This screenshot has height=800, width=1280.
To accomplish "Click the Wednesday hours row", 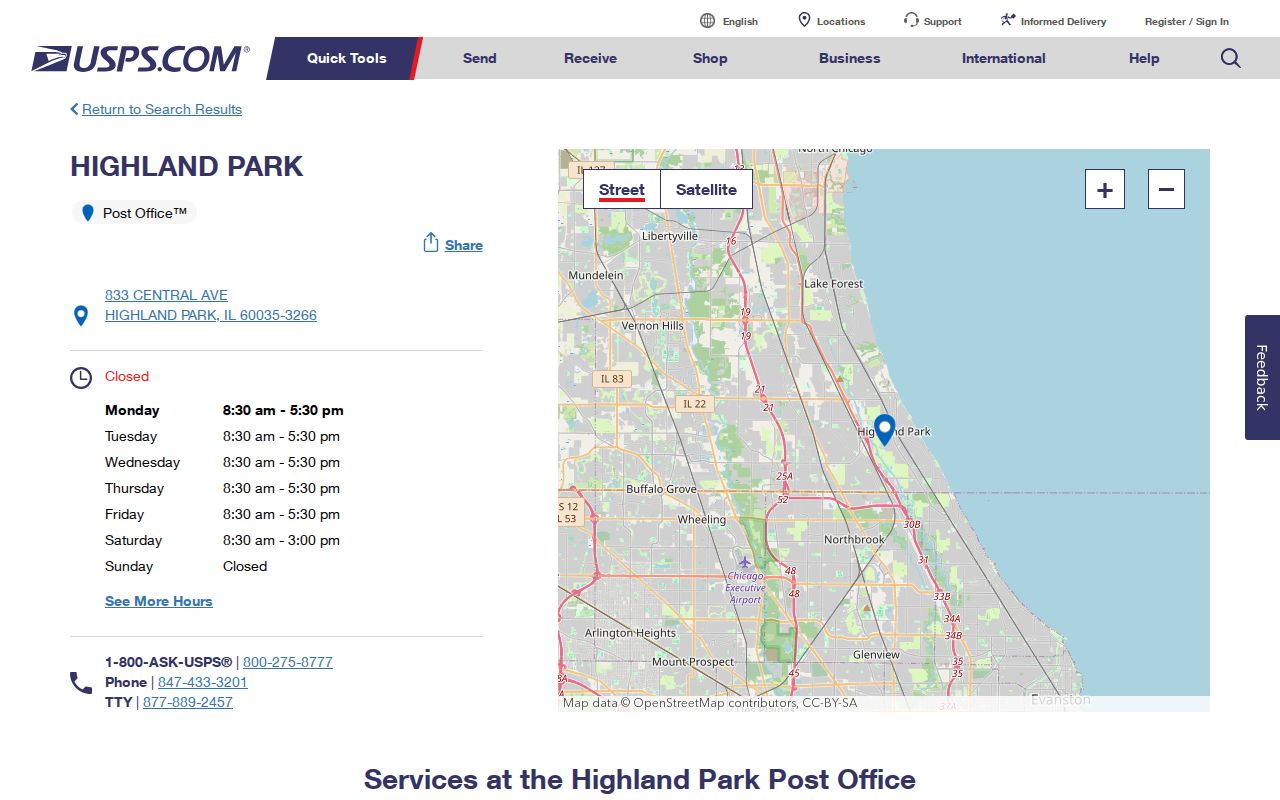I will click(222, 462).
